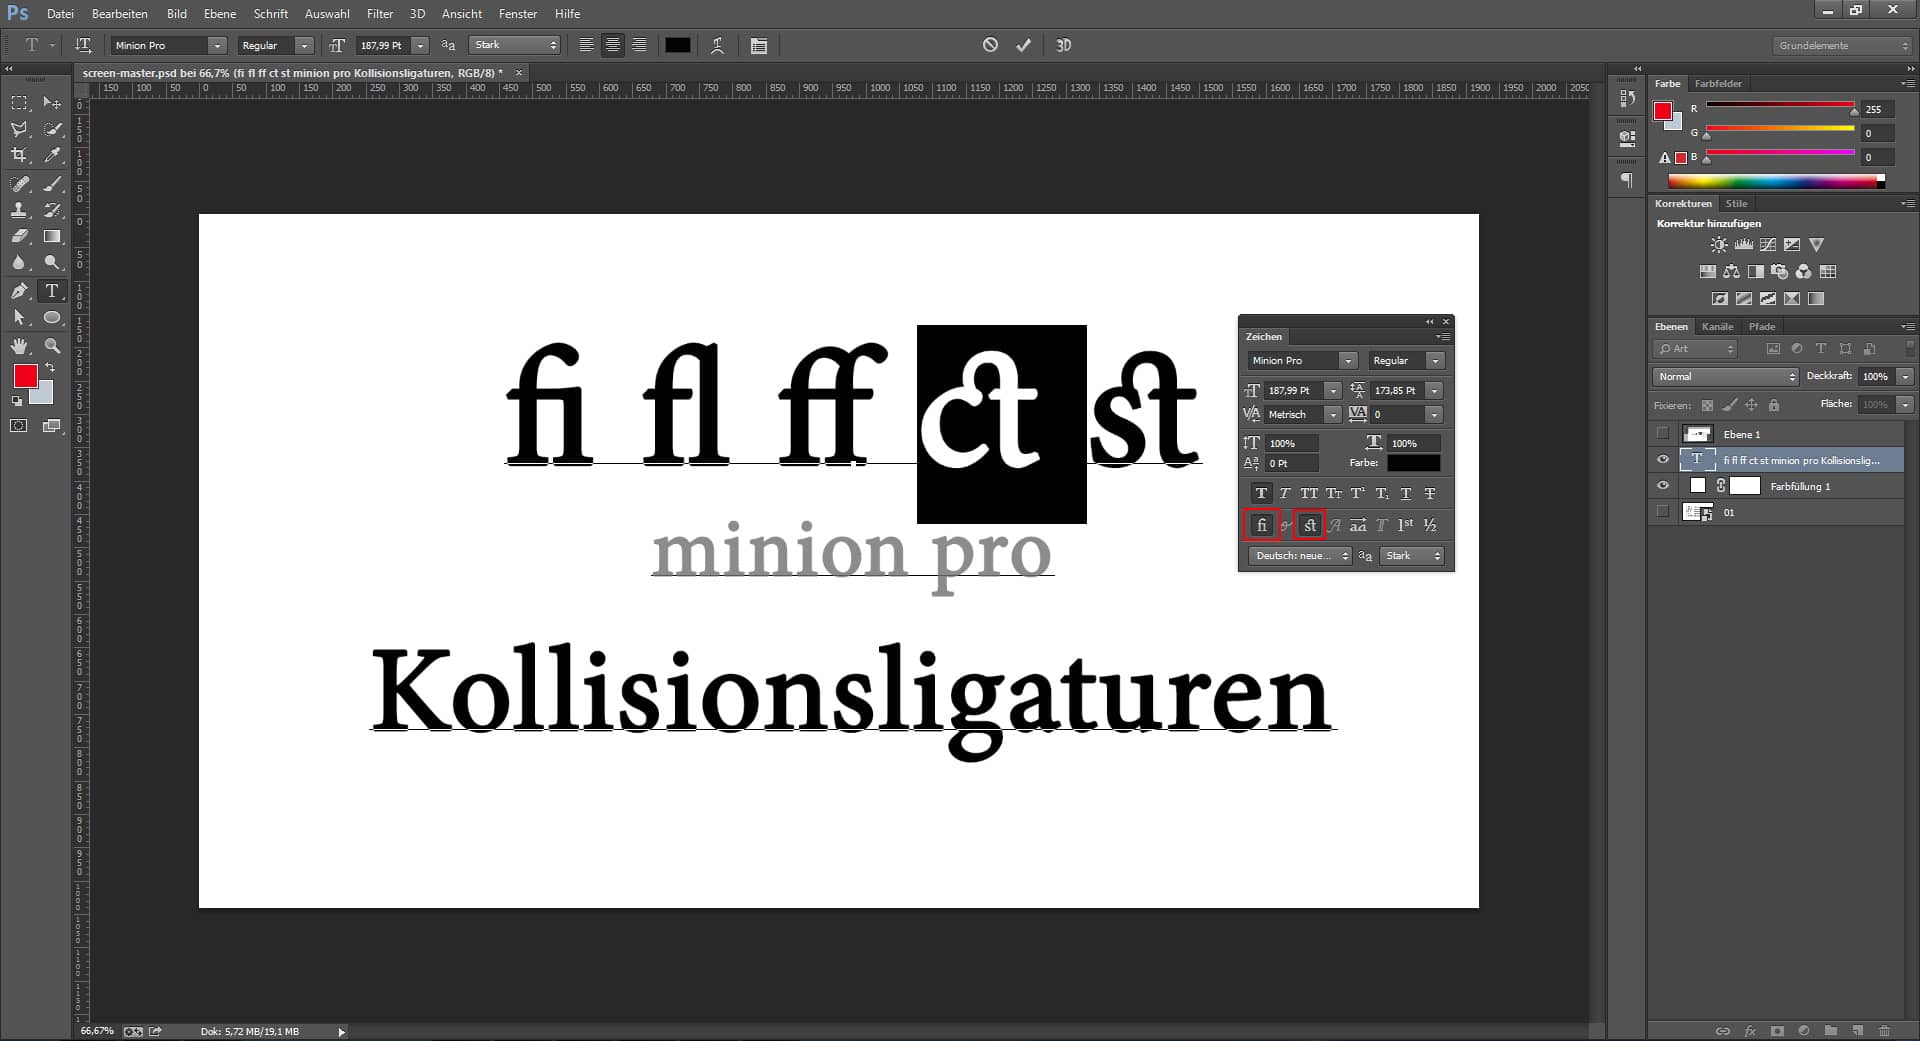The image size is (1920, 1041).
Task: Select the Hand tool
Action: coord(20,347)
